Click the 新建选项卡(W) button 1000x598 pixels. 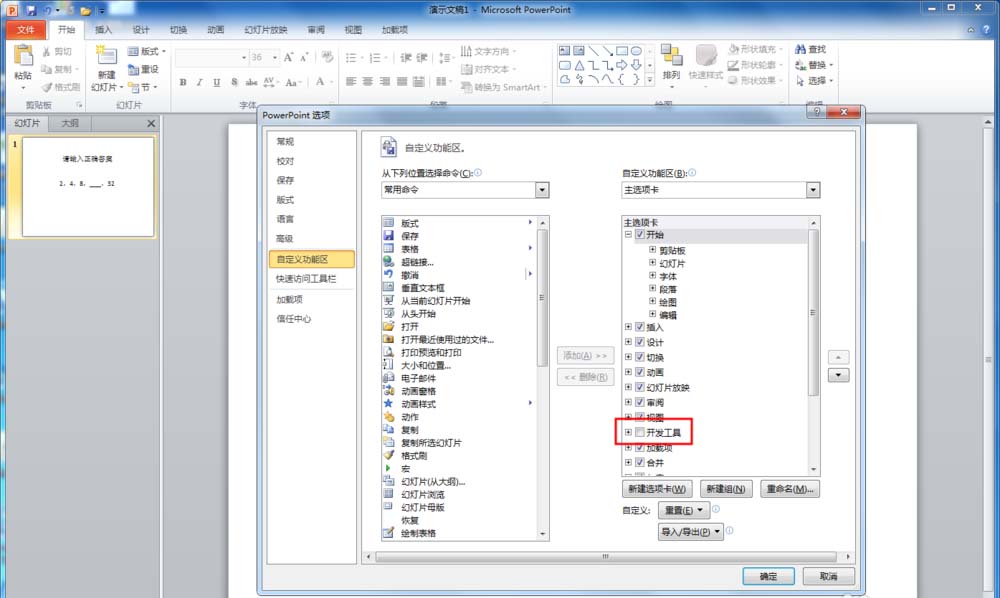coord(657,489)
